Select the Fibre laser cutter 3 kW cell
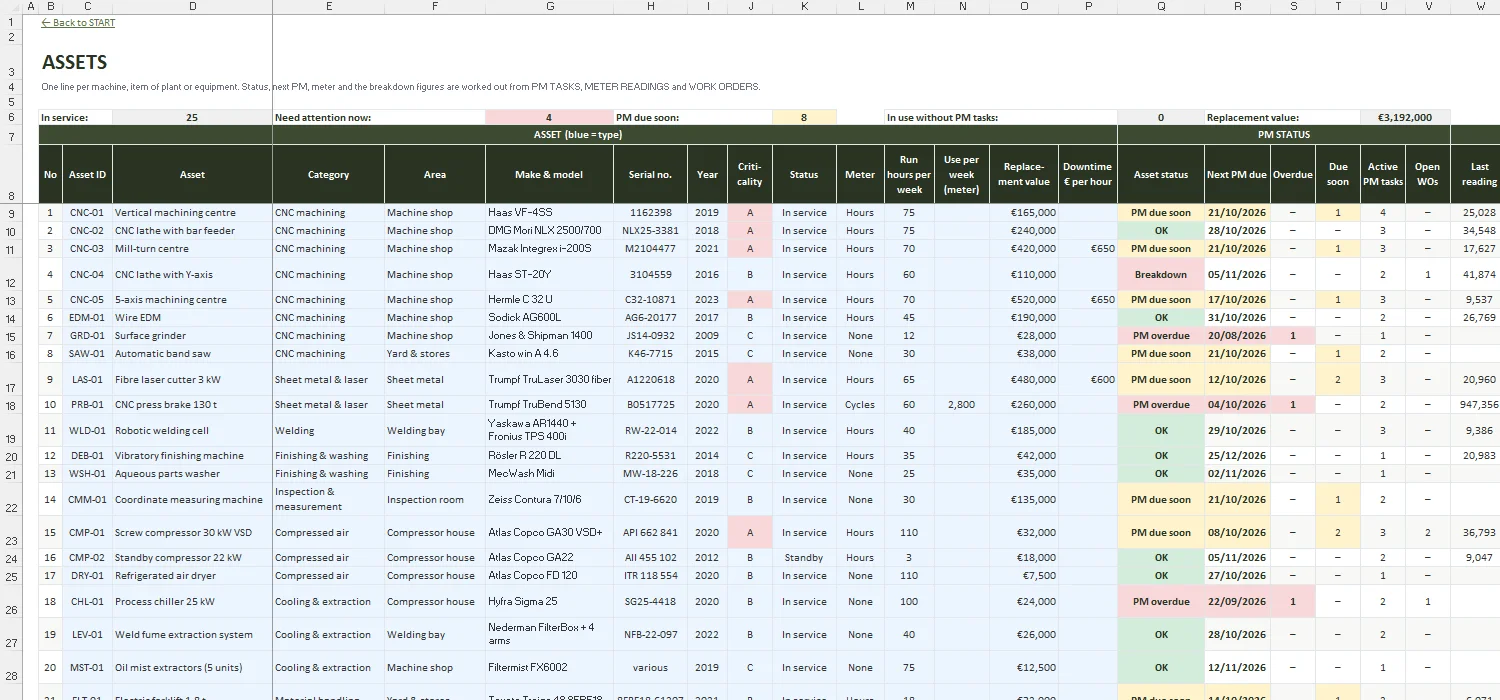Image resolution: width=1500 pixels, height=700 pixels. click(x=192, y=380)
